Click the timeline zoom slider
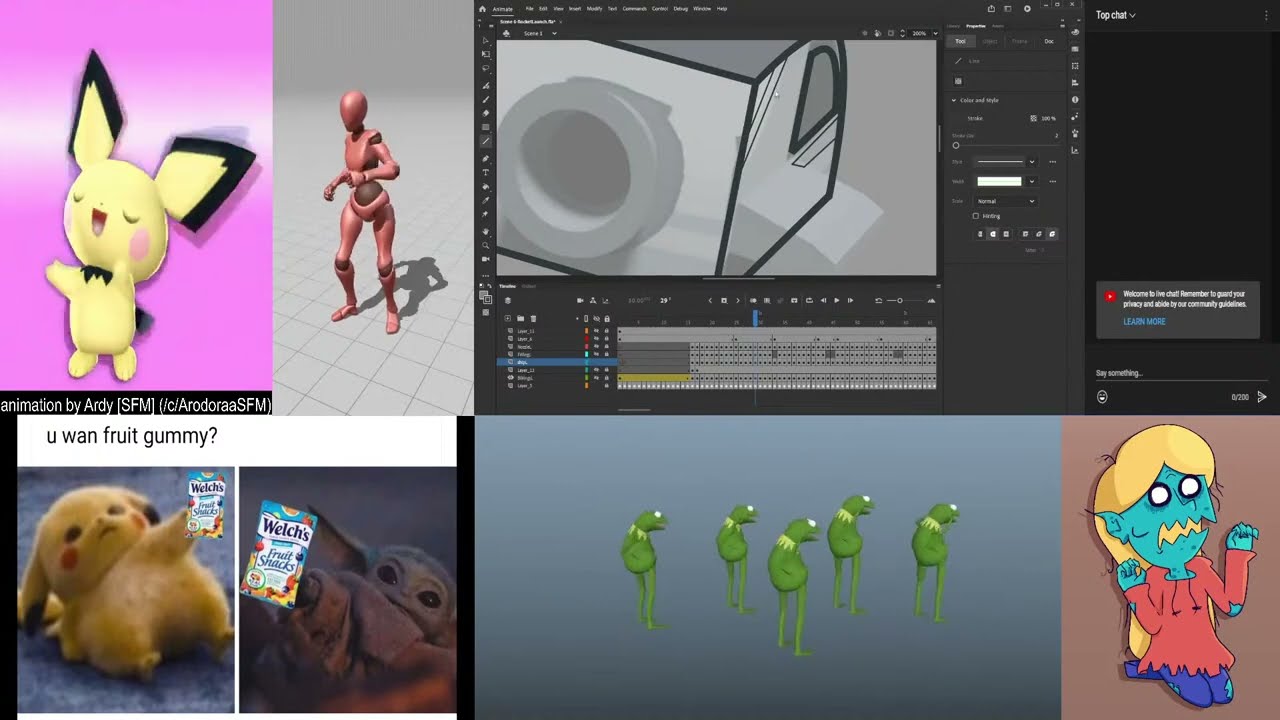1280x720 pixels. coord(900,301)
